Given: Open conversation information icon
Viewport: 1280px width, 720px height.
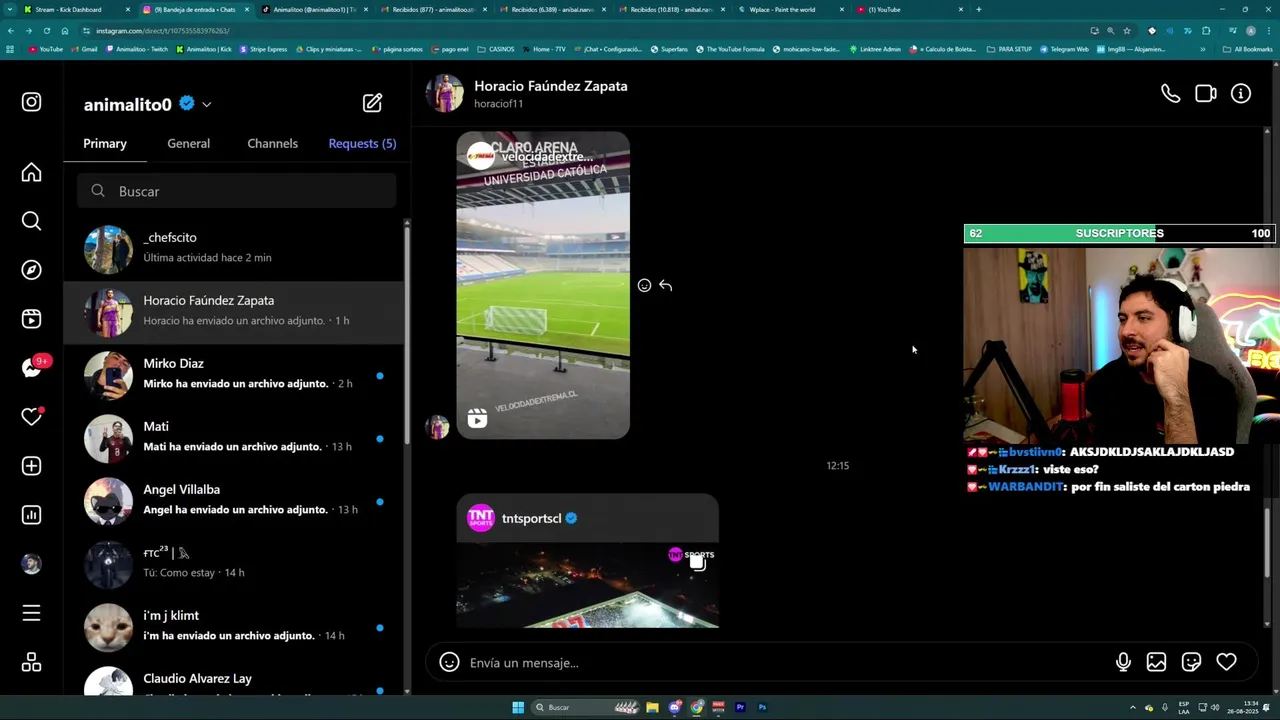Looking at the screenshot, I should coord(1241,94).
